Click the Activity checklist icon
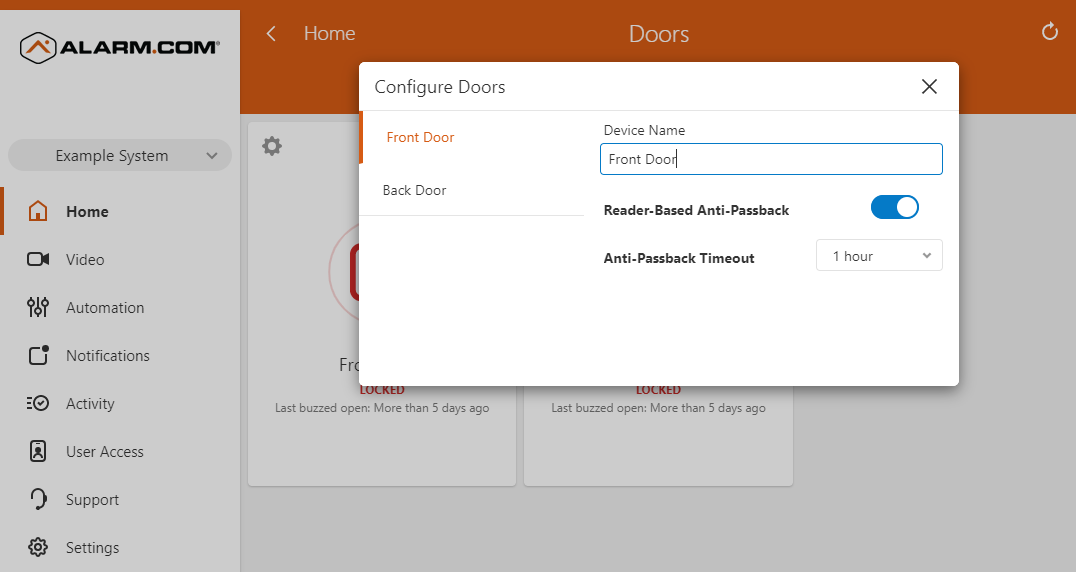Image resolution: width=1076 pixels, height=572 pixels. (38, 404)
